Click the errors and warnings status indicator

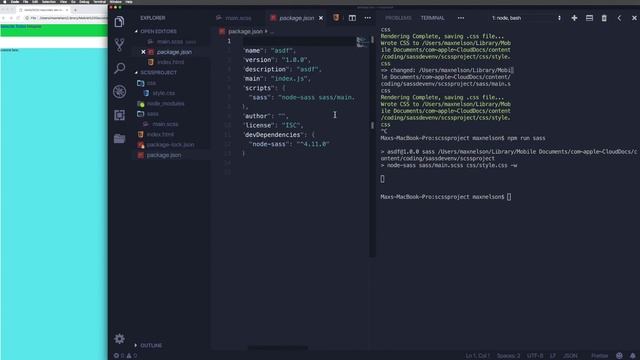[125, 356]
